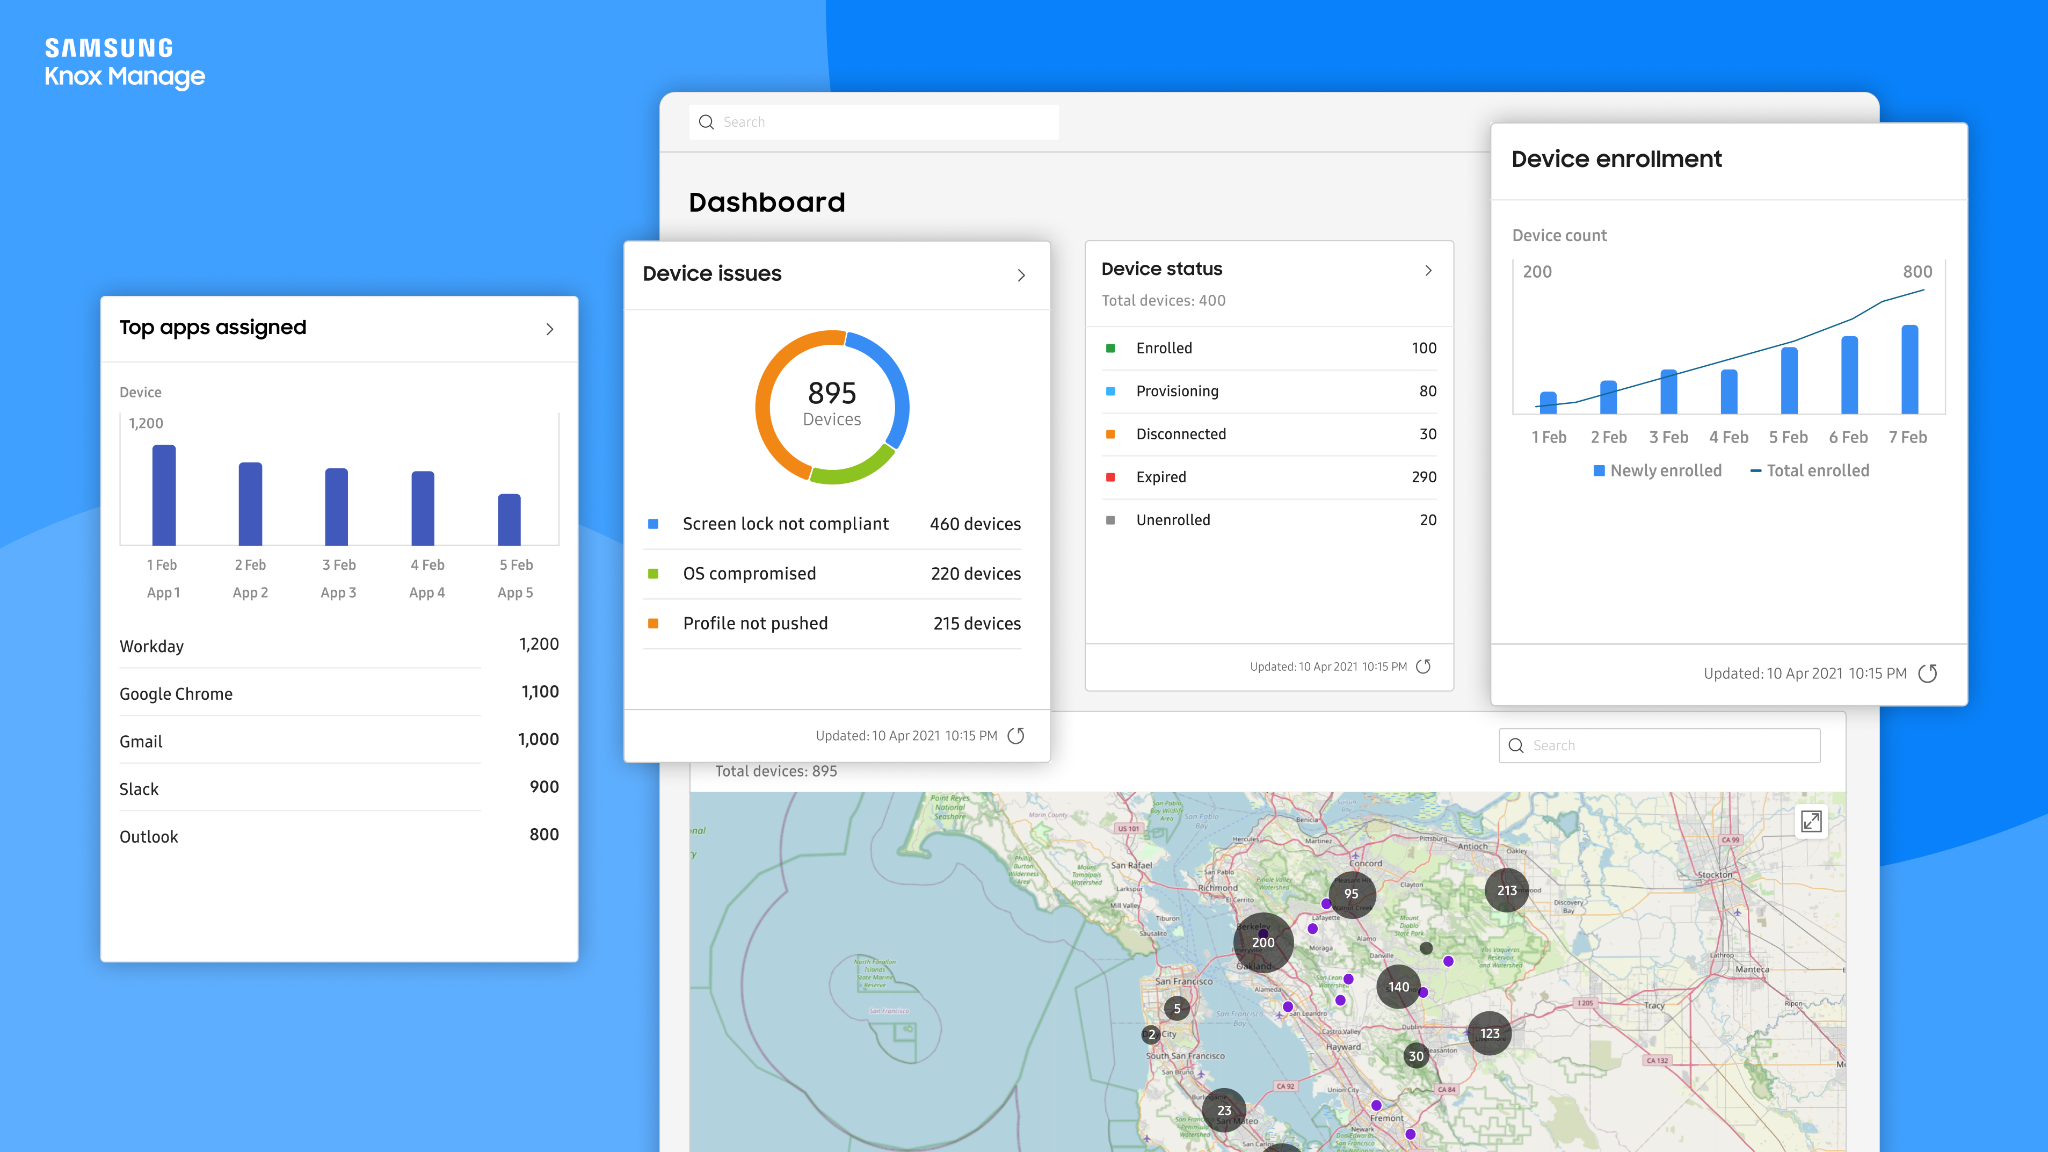Refresh the Device status panel
Screen dimensions: 2048x1152
tap(1424, 667)
